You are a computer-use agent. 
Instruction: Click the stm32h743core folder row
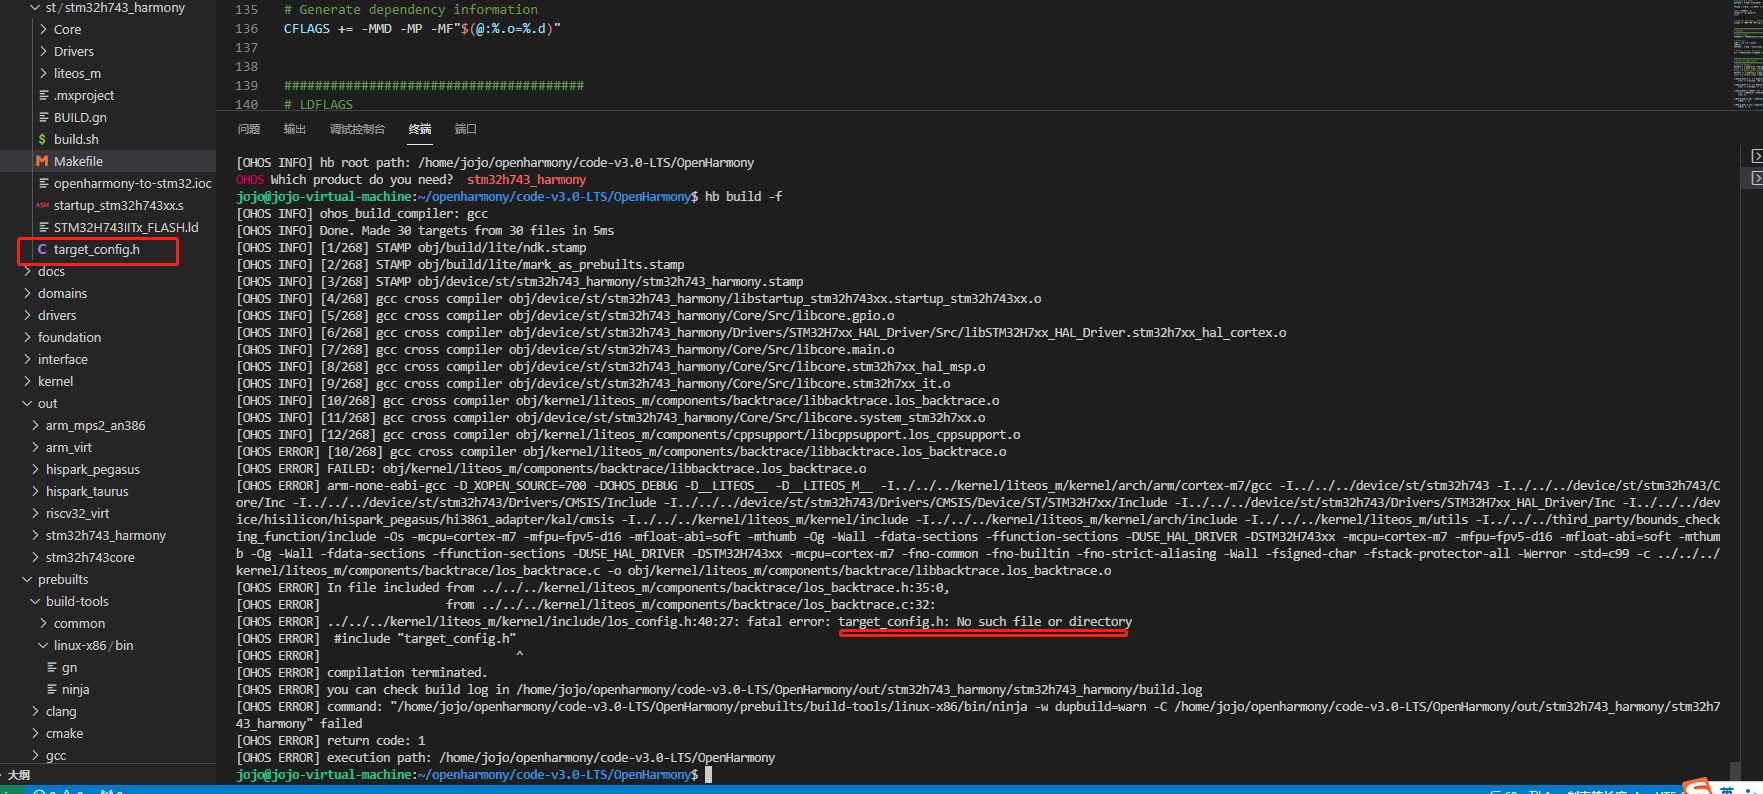108,557
